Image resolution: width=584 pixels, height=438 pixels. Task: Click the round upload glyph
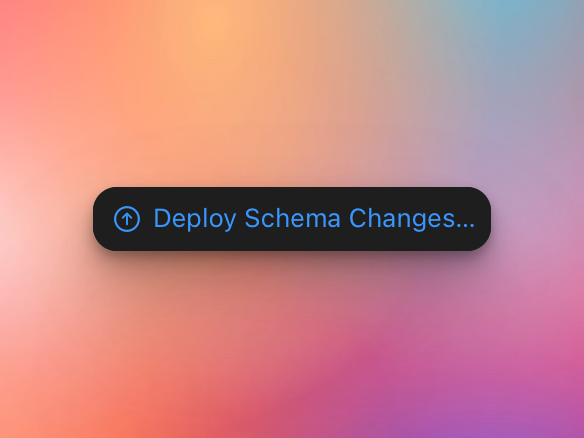(x=127, y=219)
